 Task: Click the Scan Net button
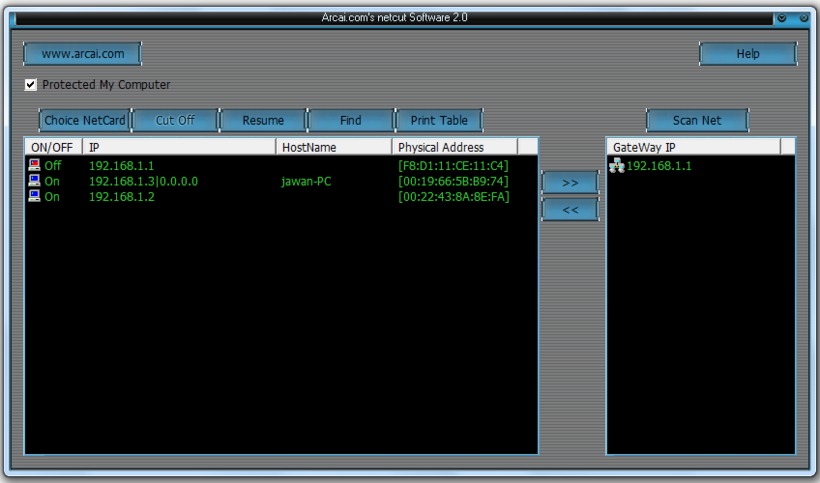(x=697, y=120)
